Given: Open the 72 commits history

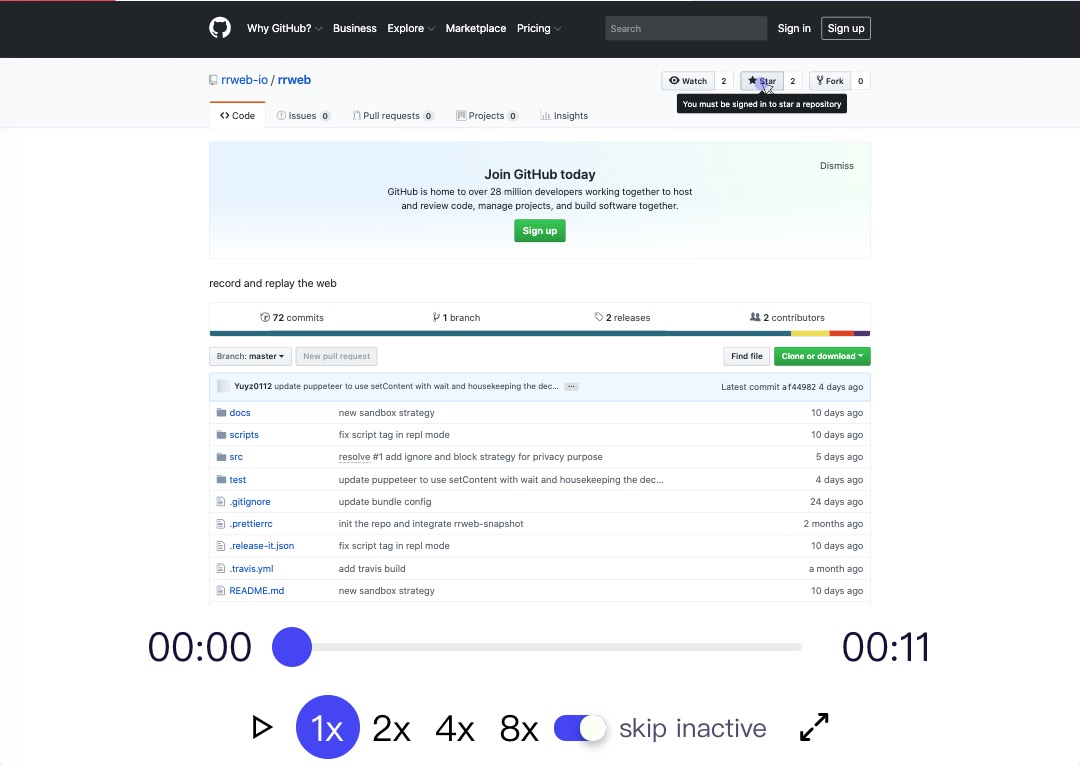Looking at the screenshot, I should (x=292, y=318).
